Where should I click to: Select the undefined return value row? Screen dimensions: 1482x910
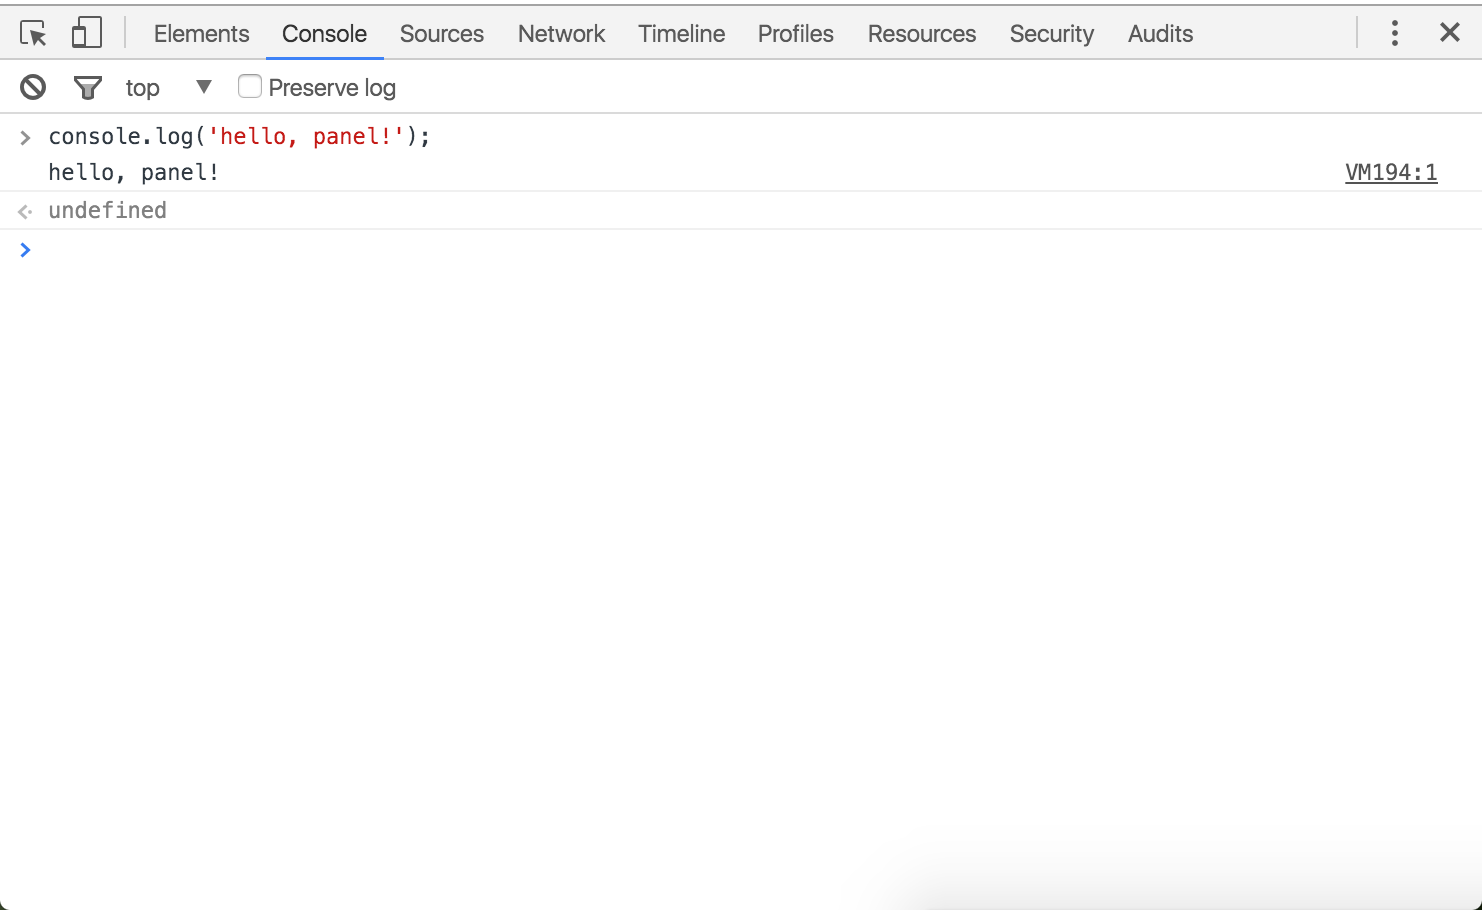741,210
